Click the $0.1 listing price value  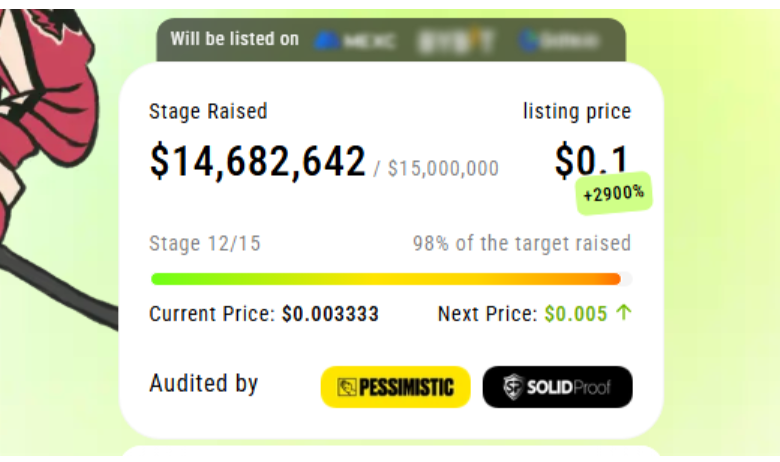point(593,160)
